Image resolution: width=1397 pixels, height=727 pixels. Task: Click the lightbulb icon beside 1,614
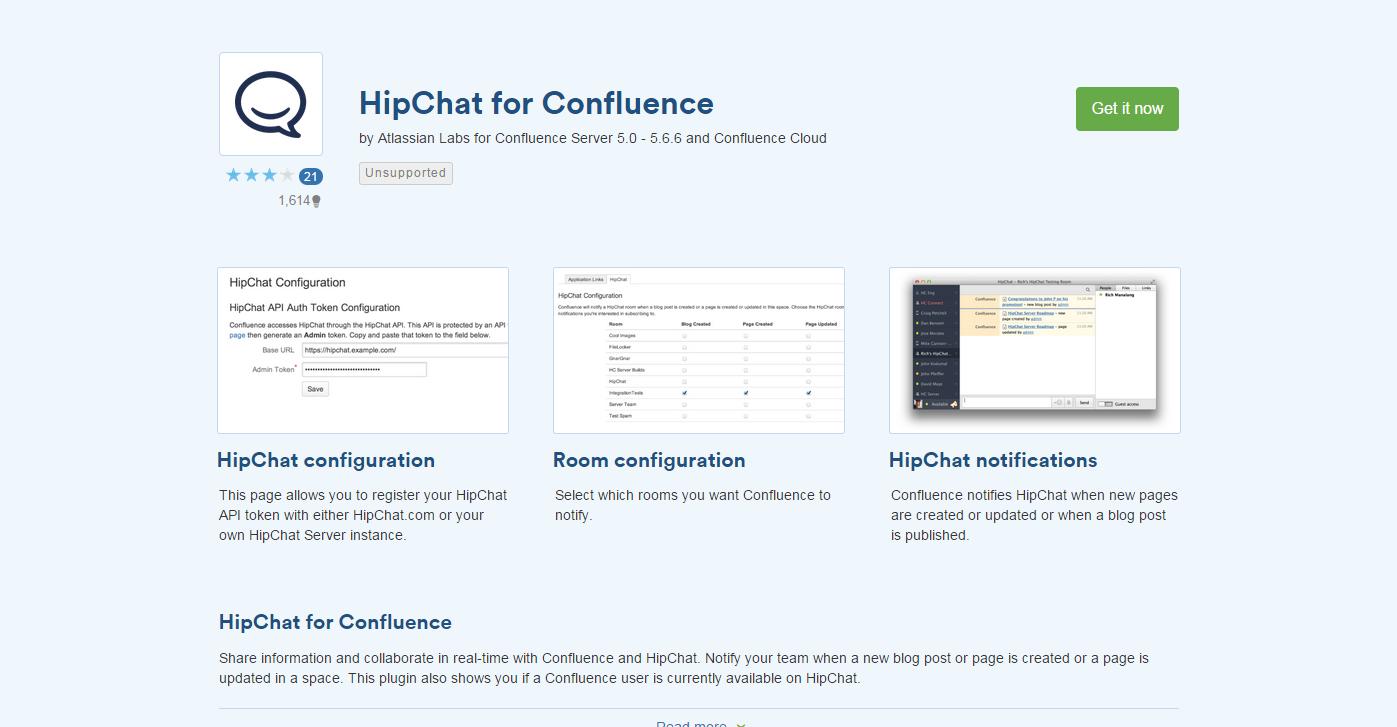tap(316, 201)
